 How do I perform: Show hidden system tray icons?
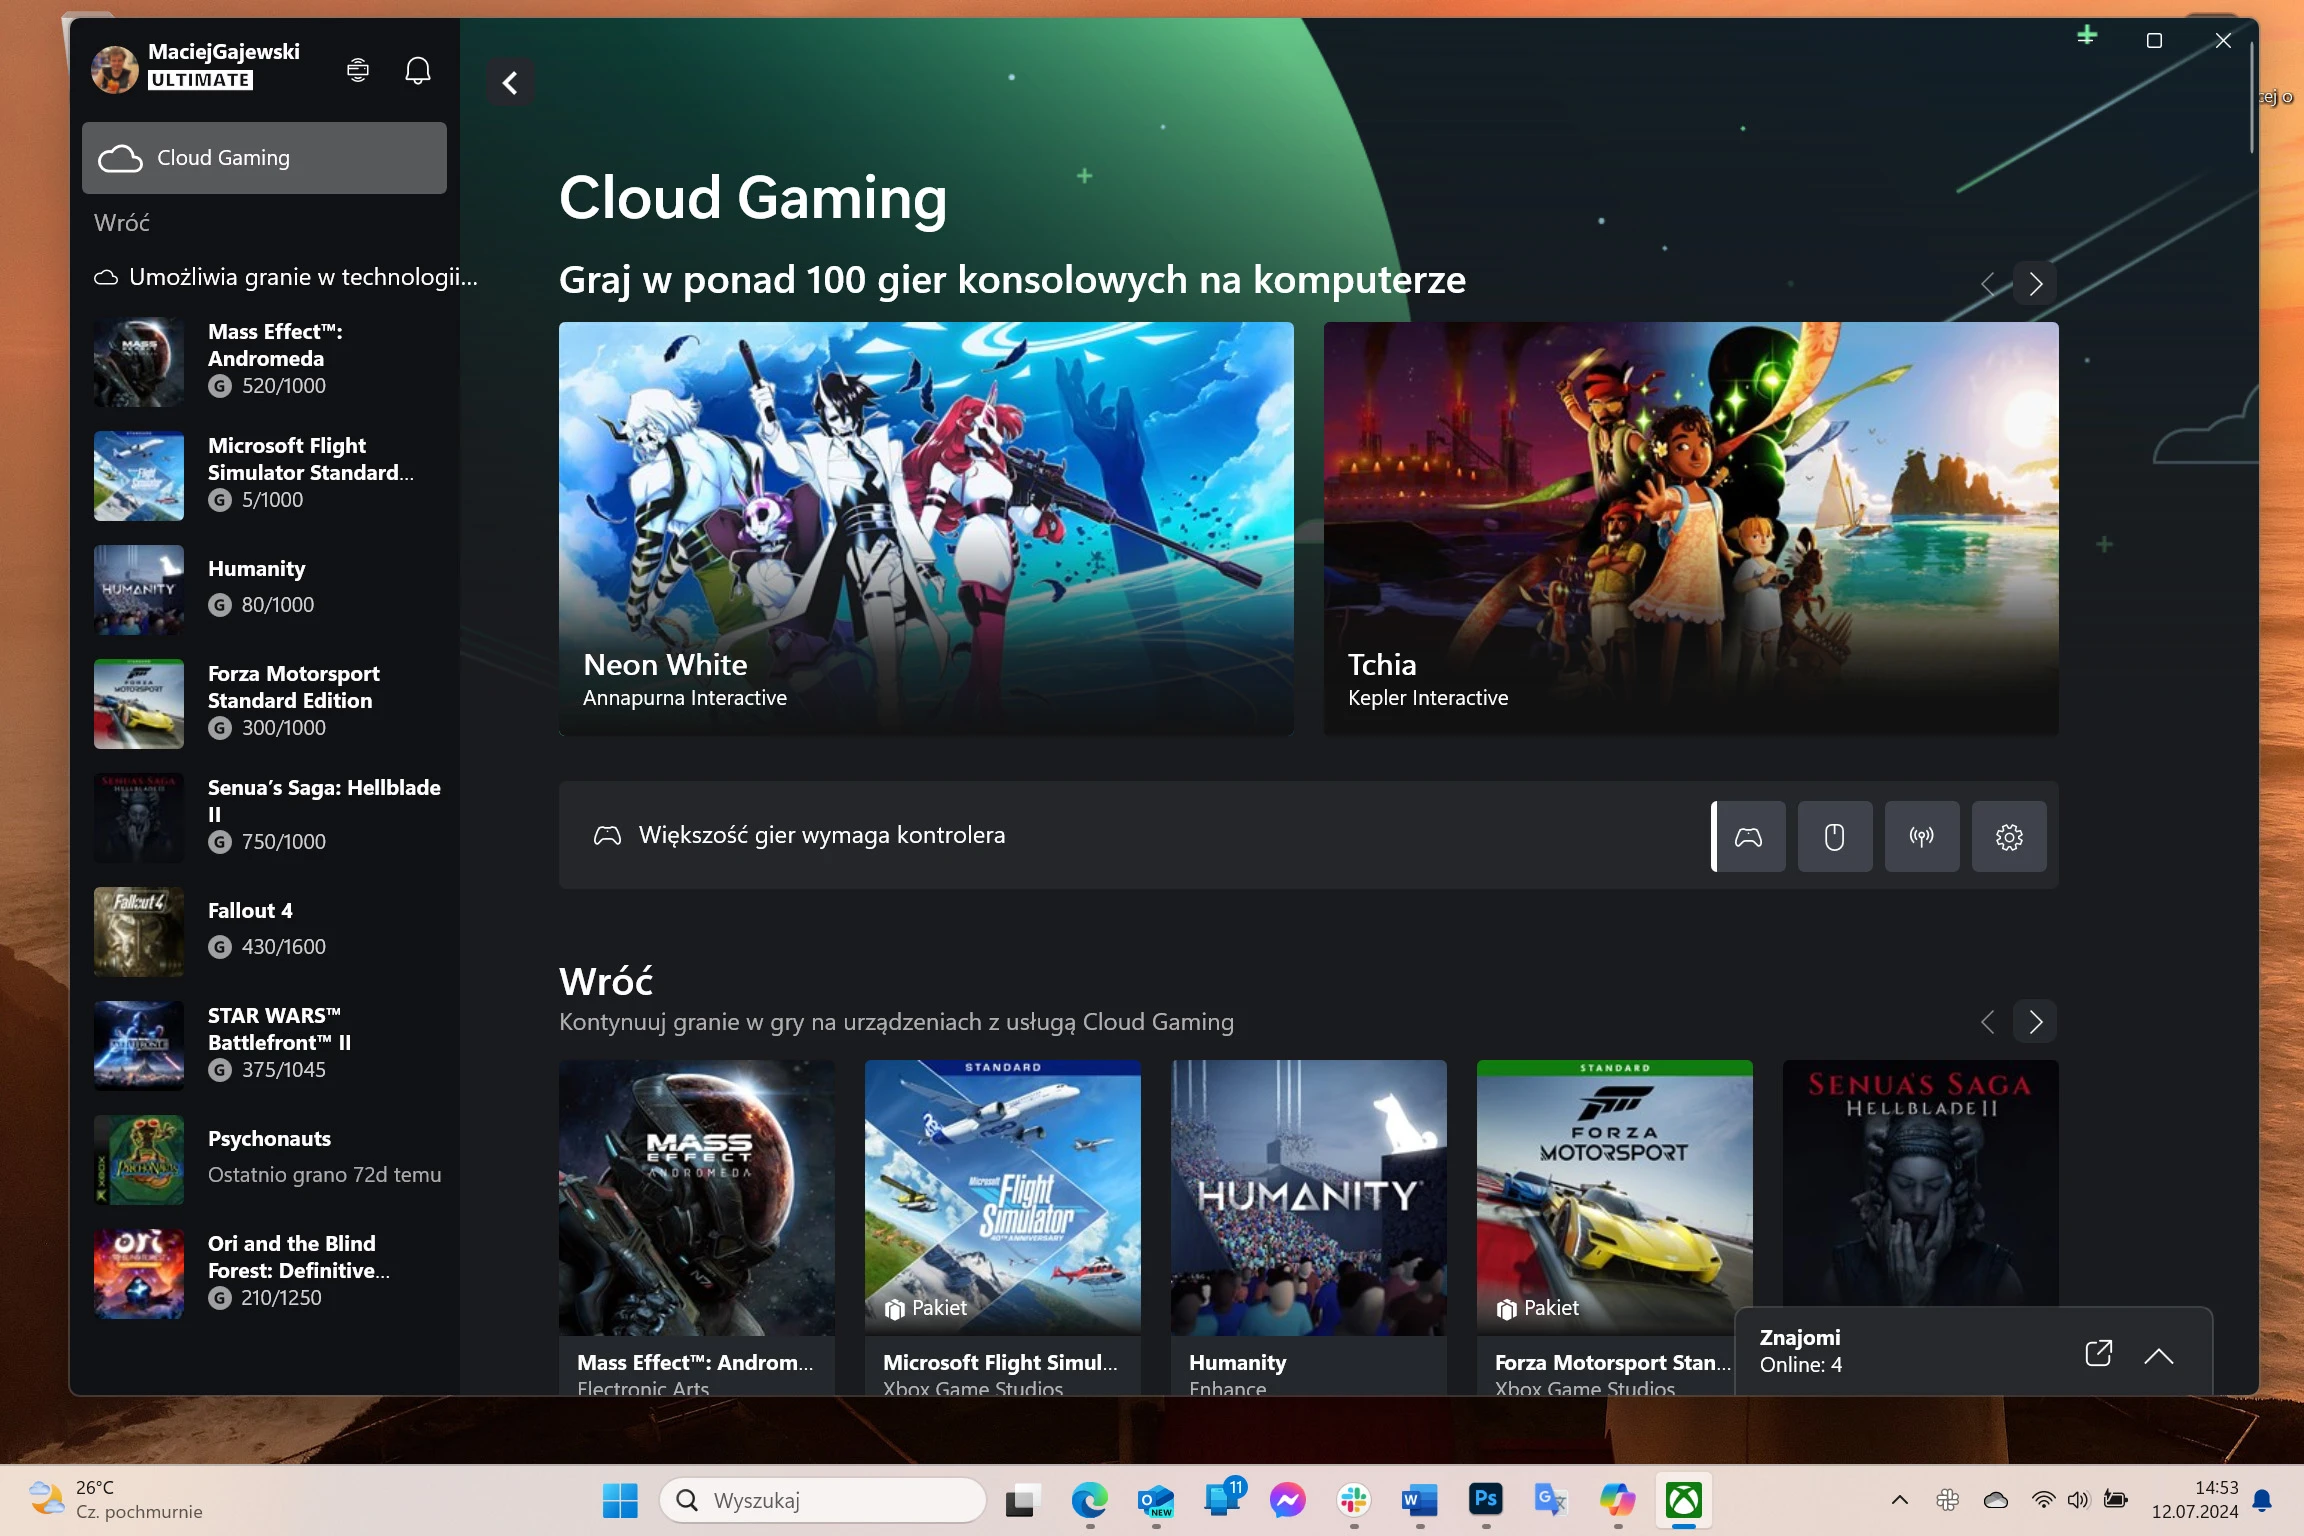1899,1500
